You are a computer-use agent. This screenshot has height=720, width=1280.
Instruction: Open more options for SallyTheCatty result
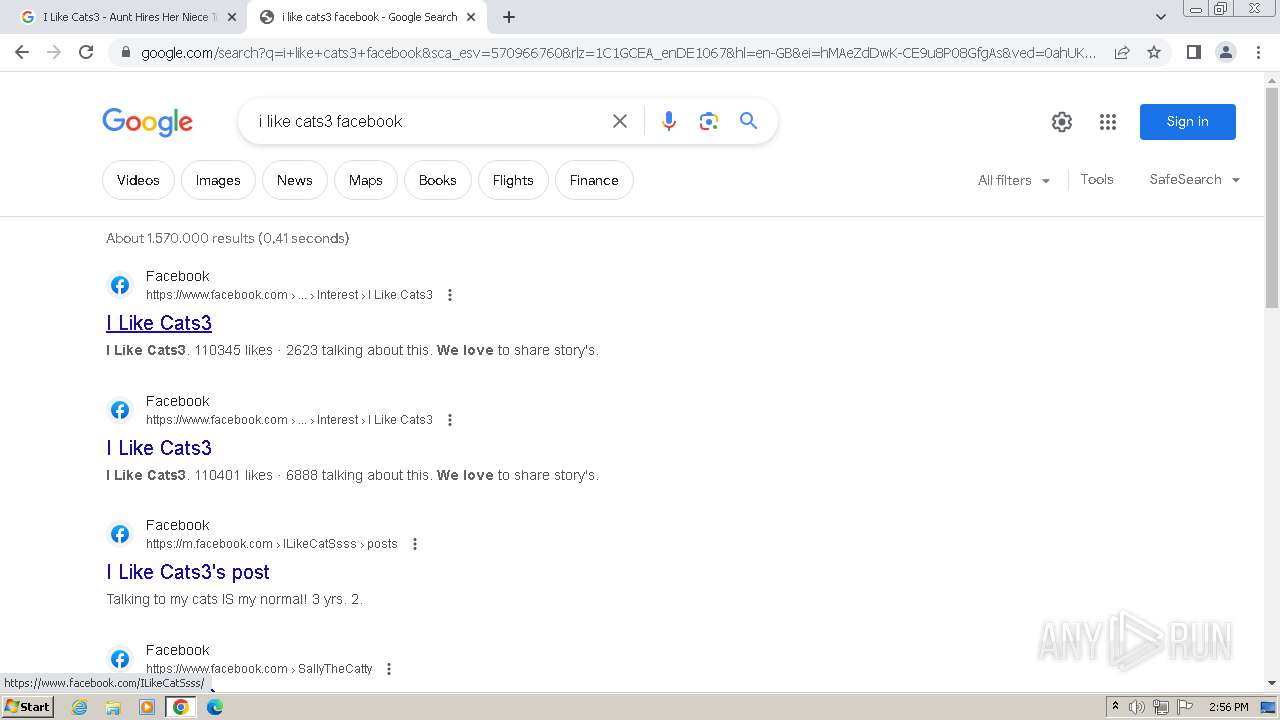click(x=389, y=669)
